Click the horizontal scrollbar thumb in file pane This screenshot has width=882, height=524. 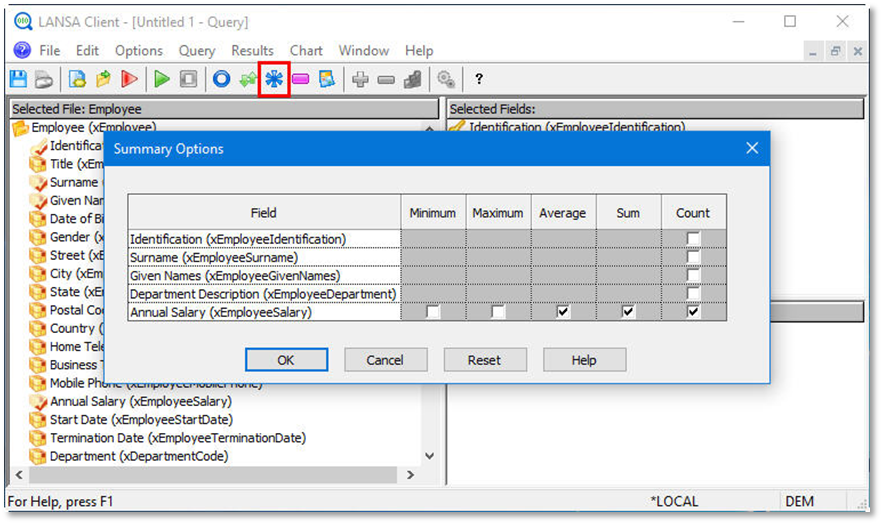tap(213, 475)
